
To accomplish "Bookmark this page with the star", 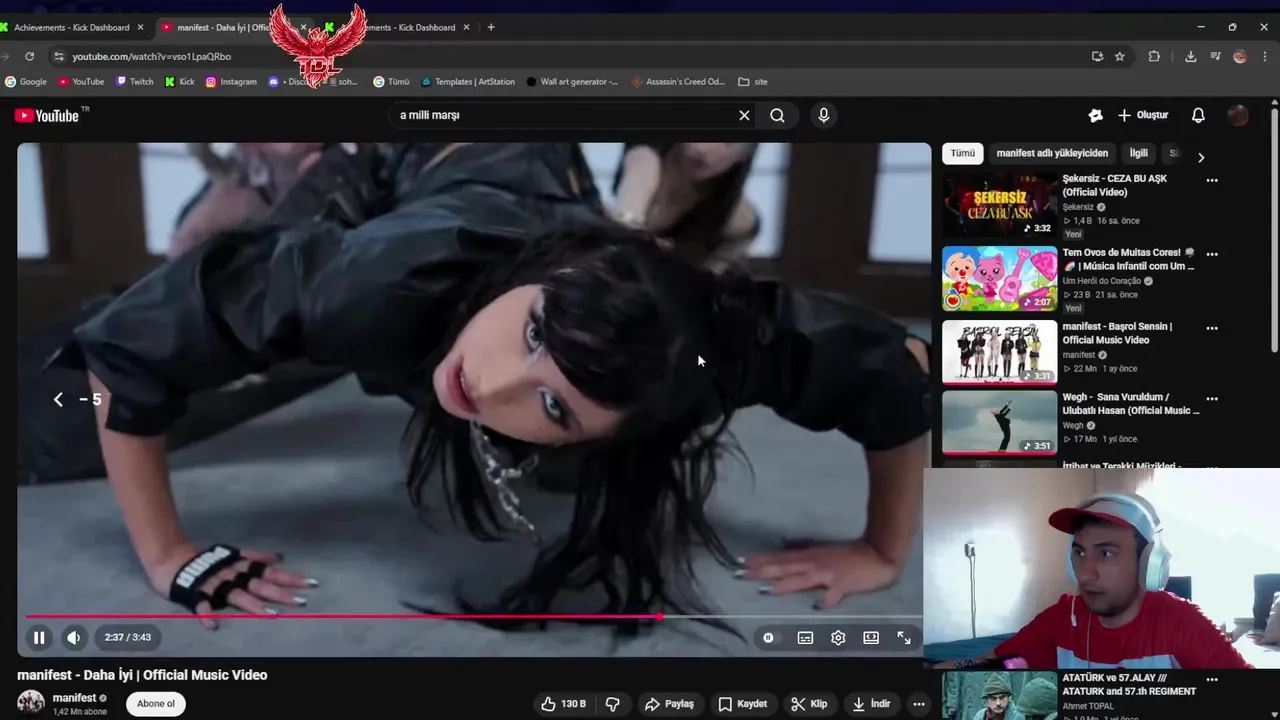I will [x=1120, y=57].
